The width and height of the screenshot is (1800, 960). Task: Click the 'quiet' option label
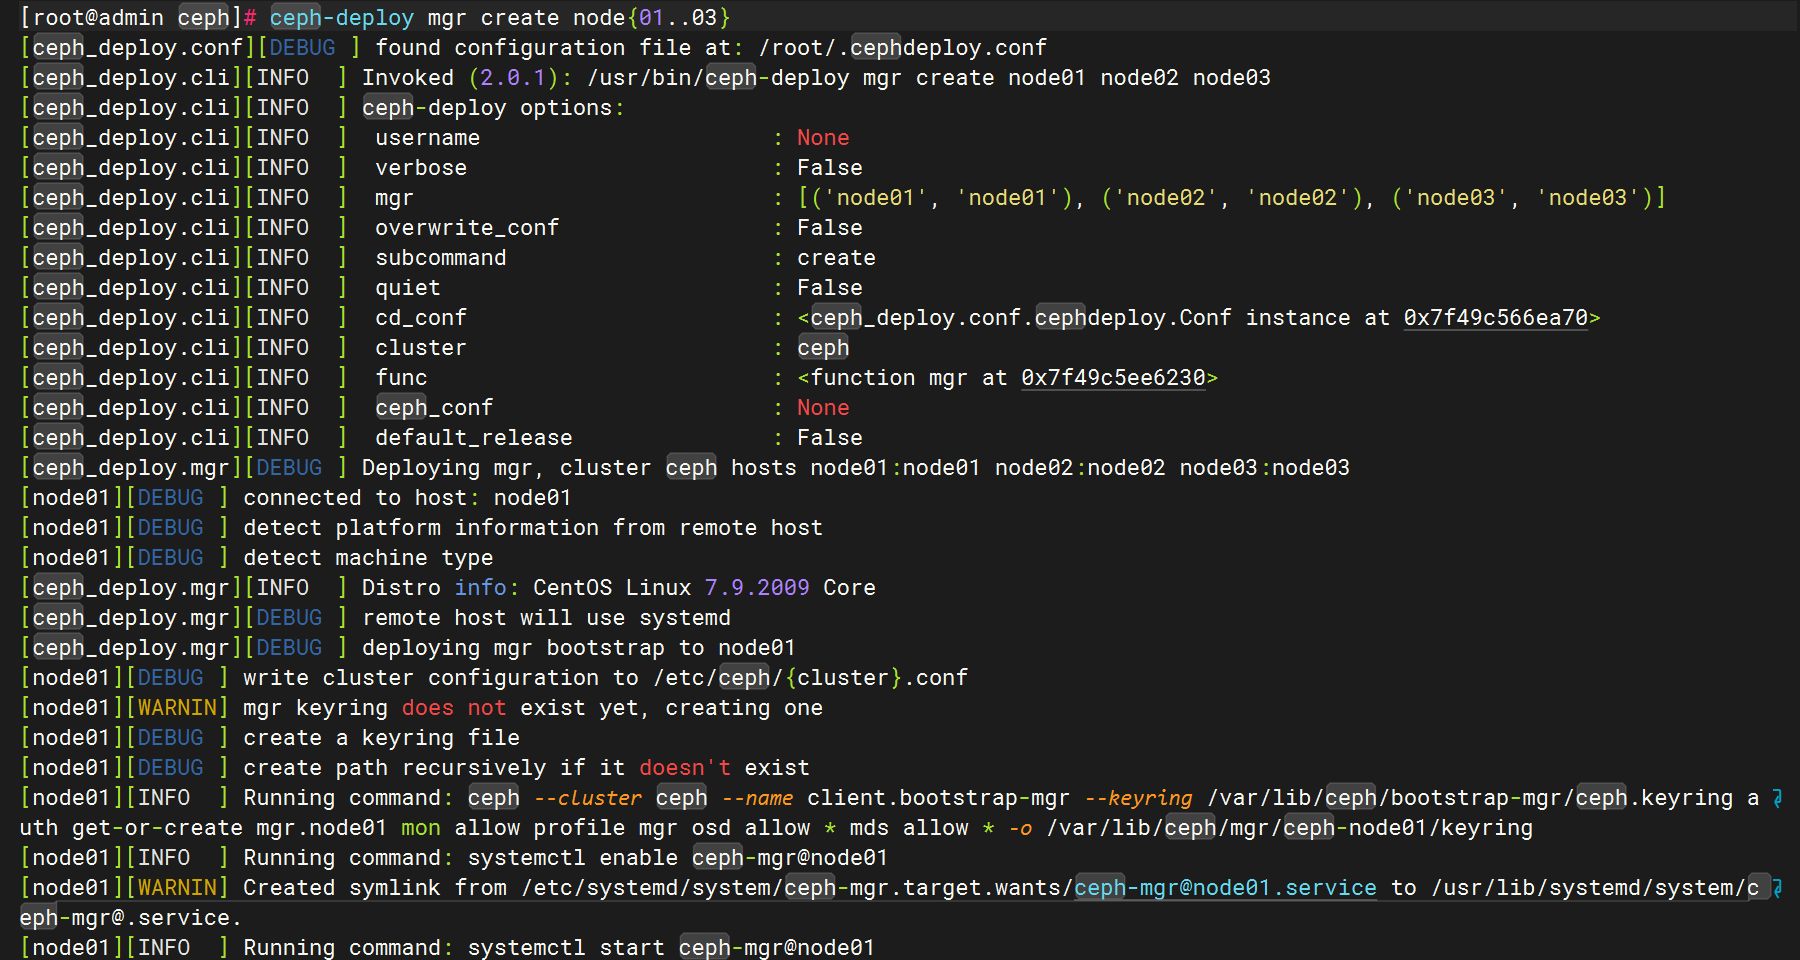click(x=408, y=288)
